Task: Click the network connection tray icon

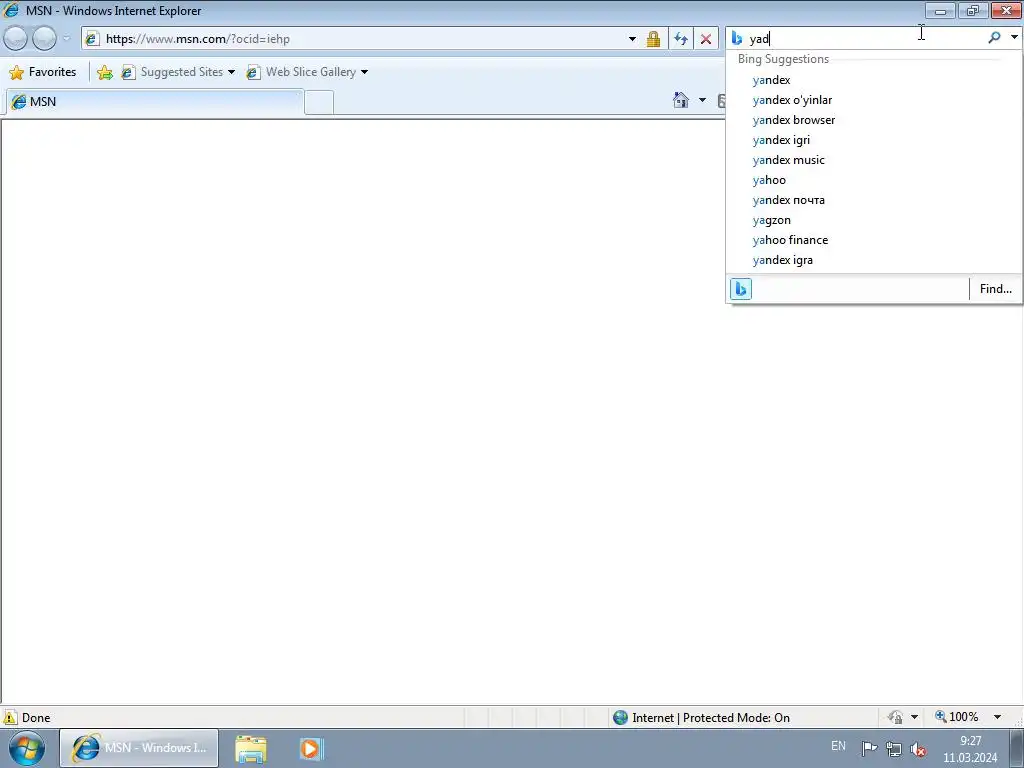Action: click(x=893, y=749)
